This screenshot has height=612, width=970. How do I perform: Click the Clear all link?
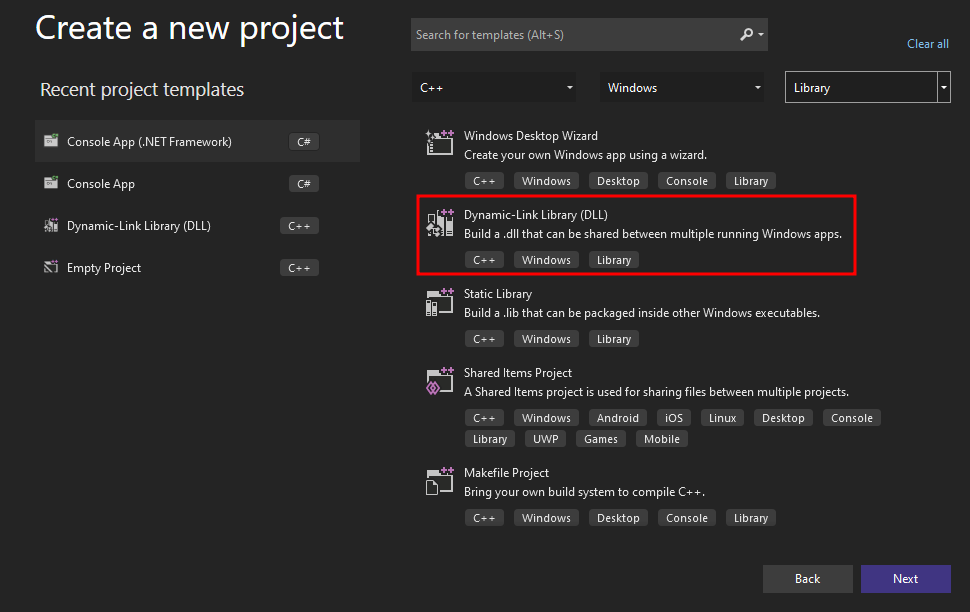[927, 44]
